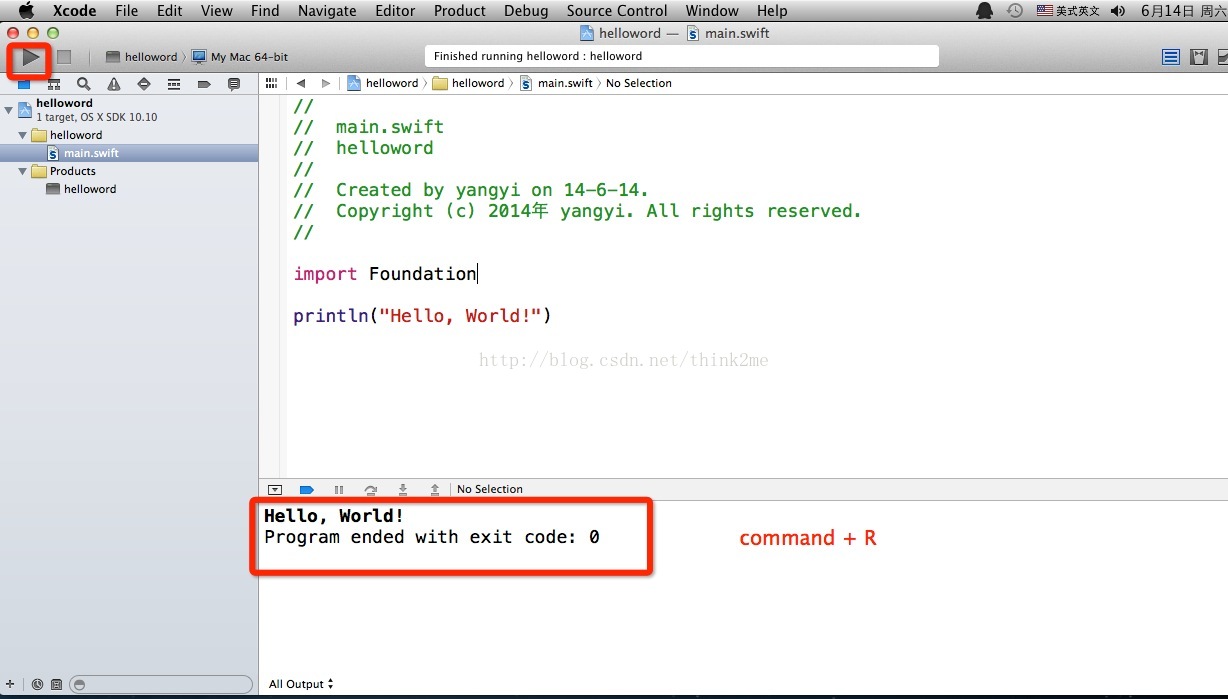
Task: Open the debug navigator
Action: point(174,84)
